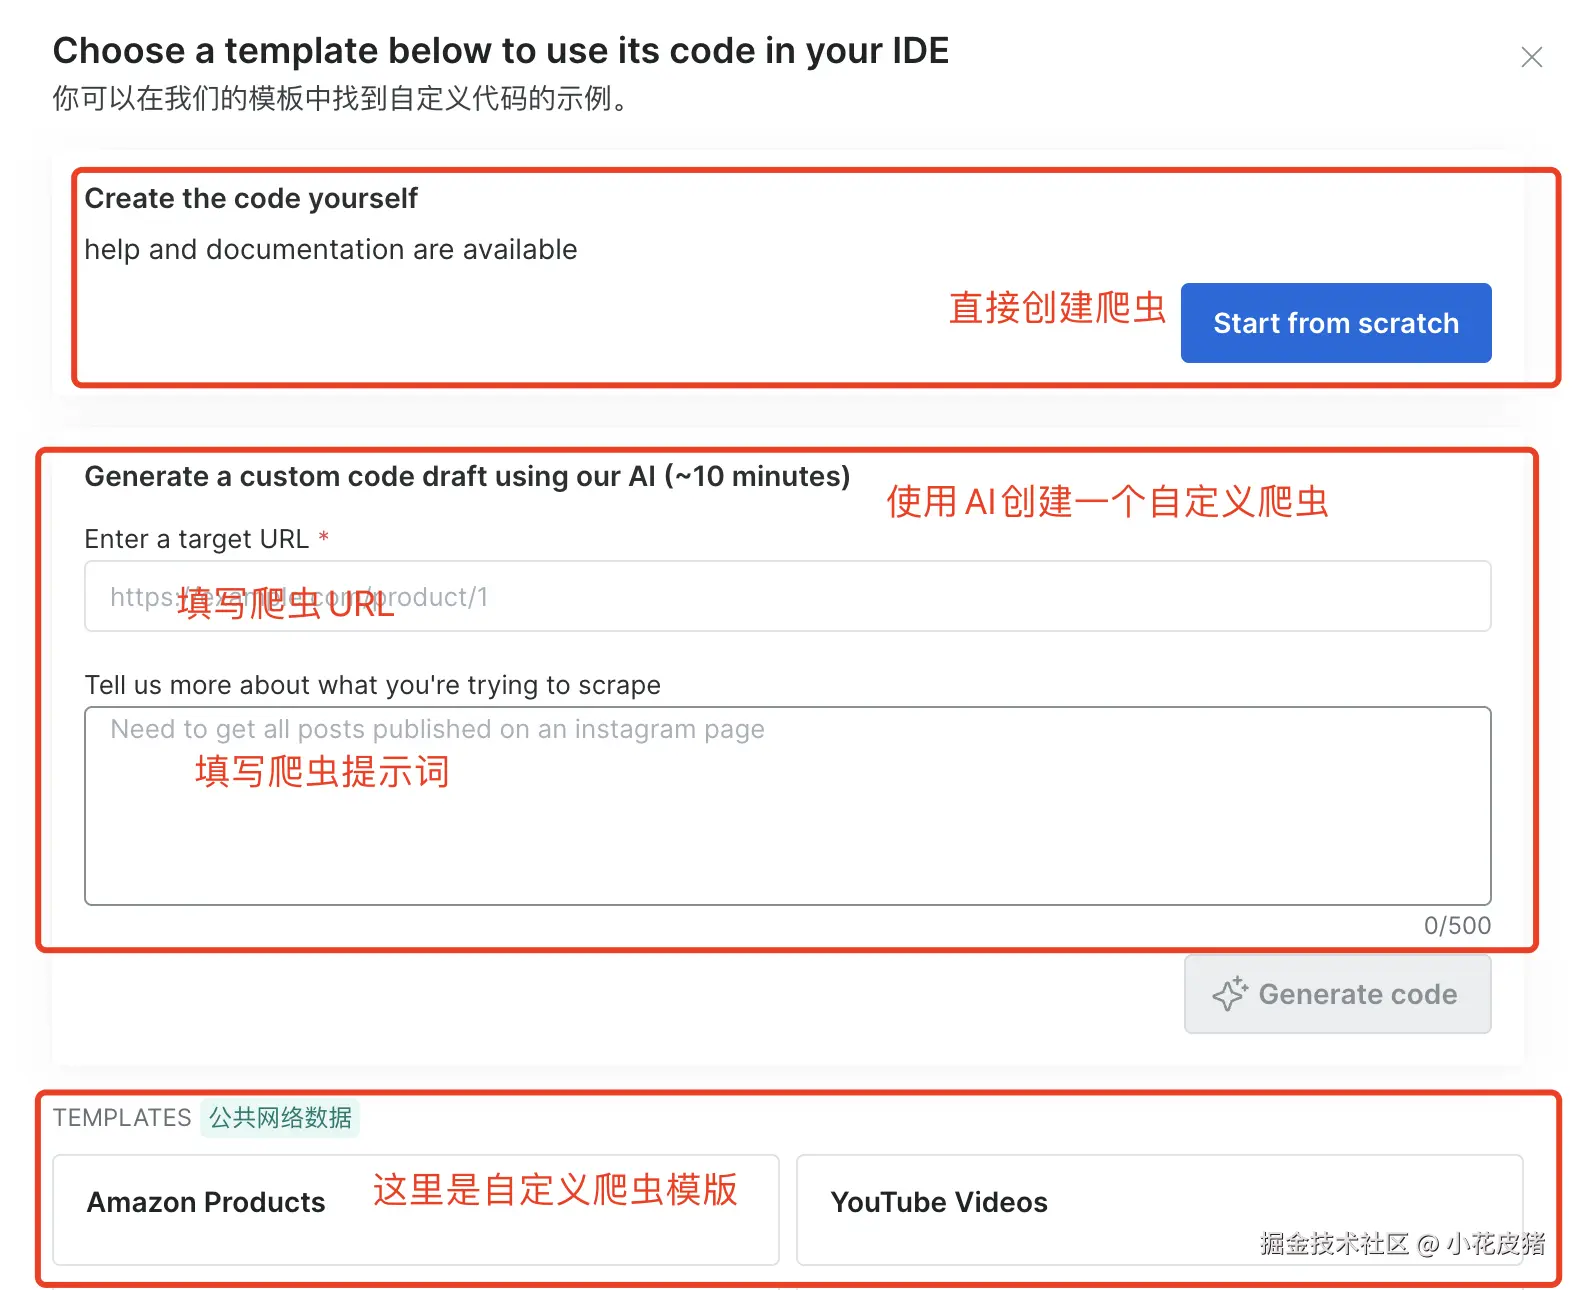Close the template chooser dialog
The height and width of the screenshot is (1290, 1578).
(1531, 57)
